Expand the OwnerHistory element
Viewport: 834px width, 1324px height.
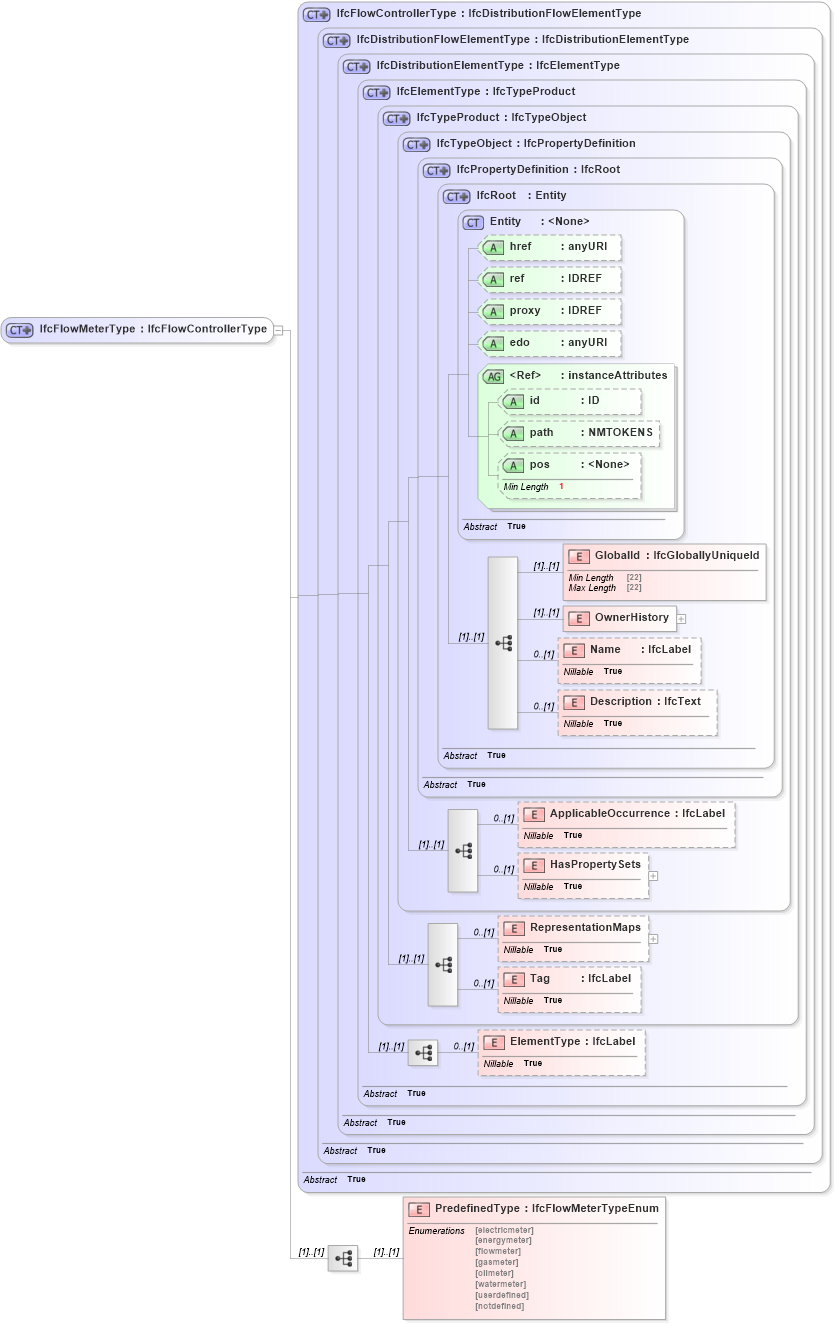pos(681,618)
